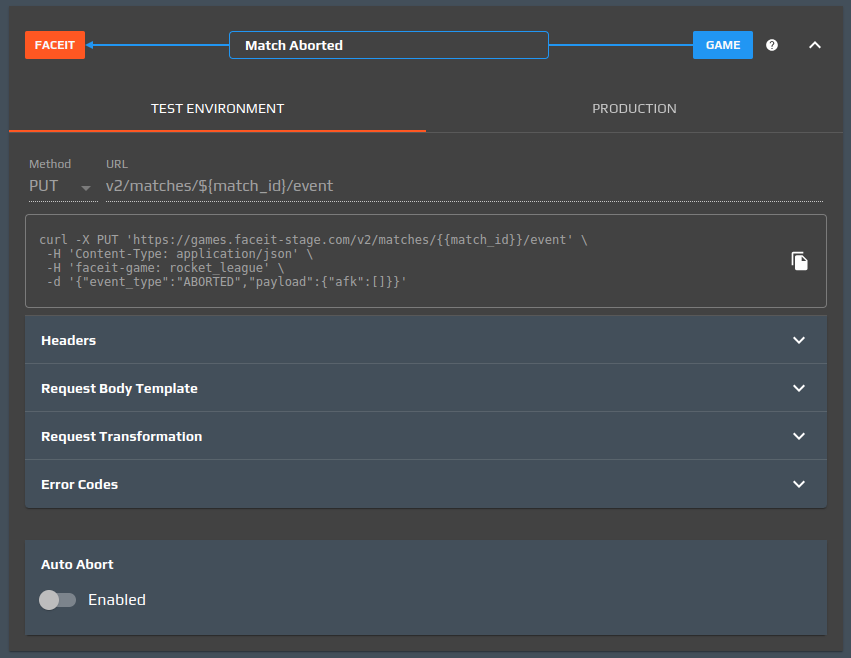Screen dimensions: 851x658
Task: Collapse the Match Aborted panel with top chevron
Action: 814,45
